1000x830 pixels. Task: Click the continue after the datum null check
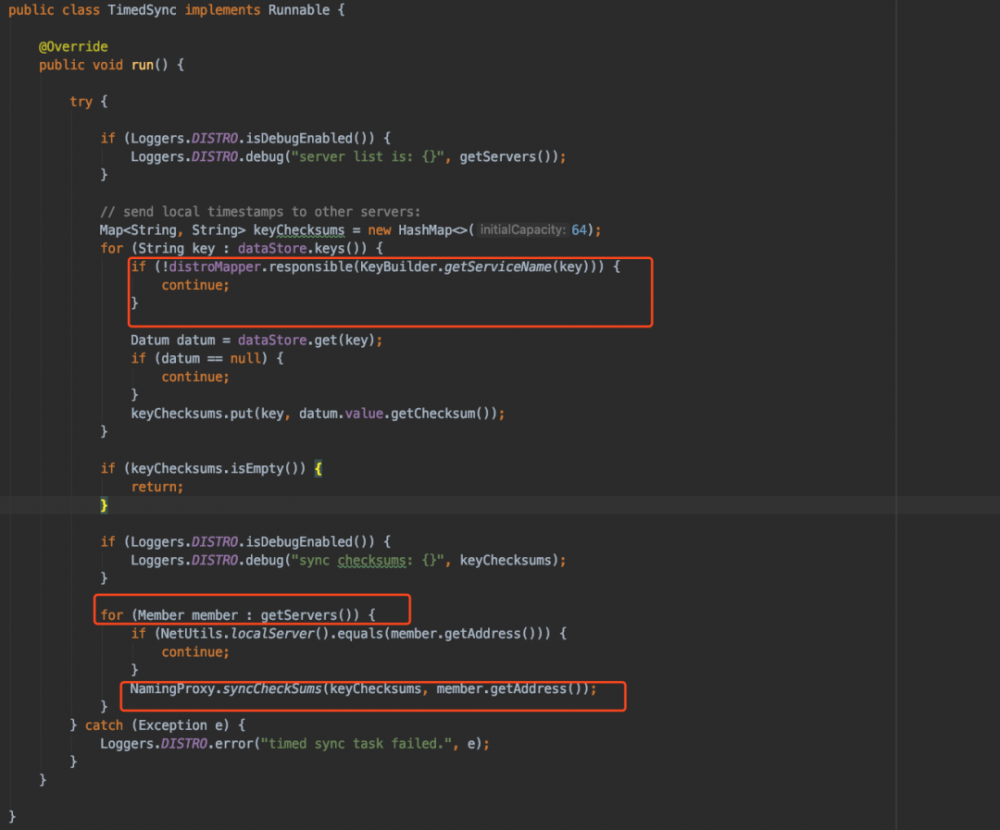(195, 377)
